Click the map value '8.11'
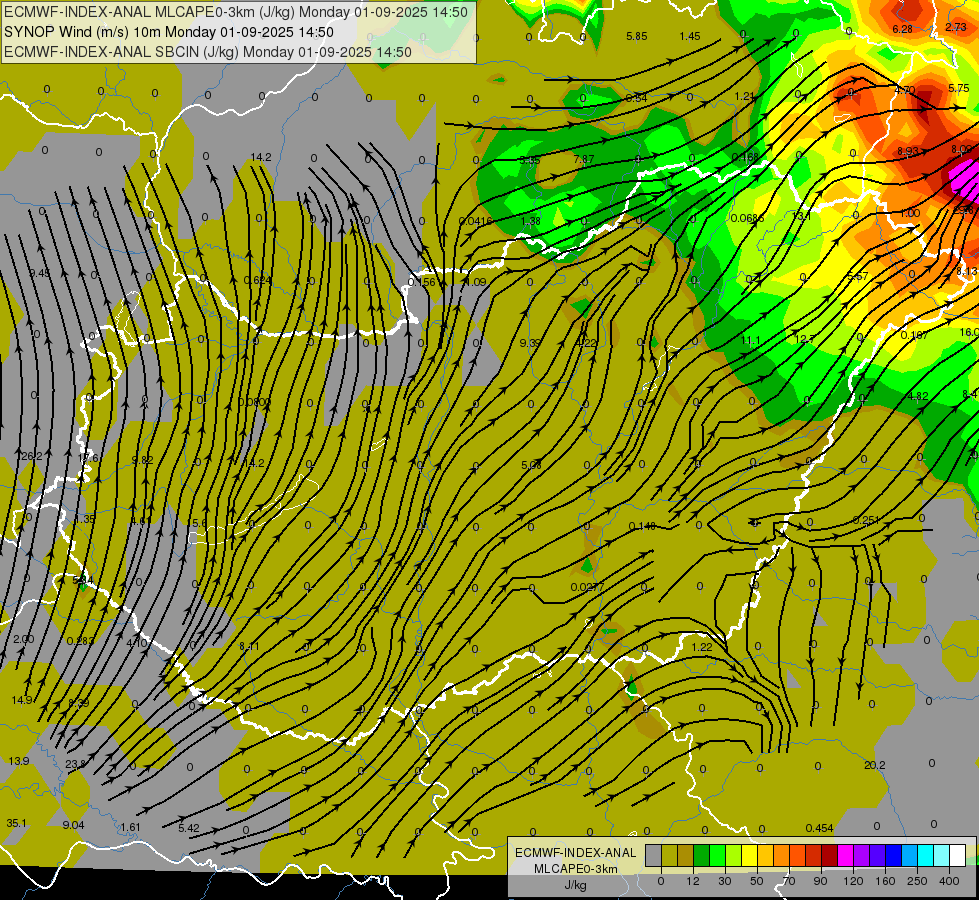979x900 pixels. [249, 646]
